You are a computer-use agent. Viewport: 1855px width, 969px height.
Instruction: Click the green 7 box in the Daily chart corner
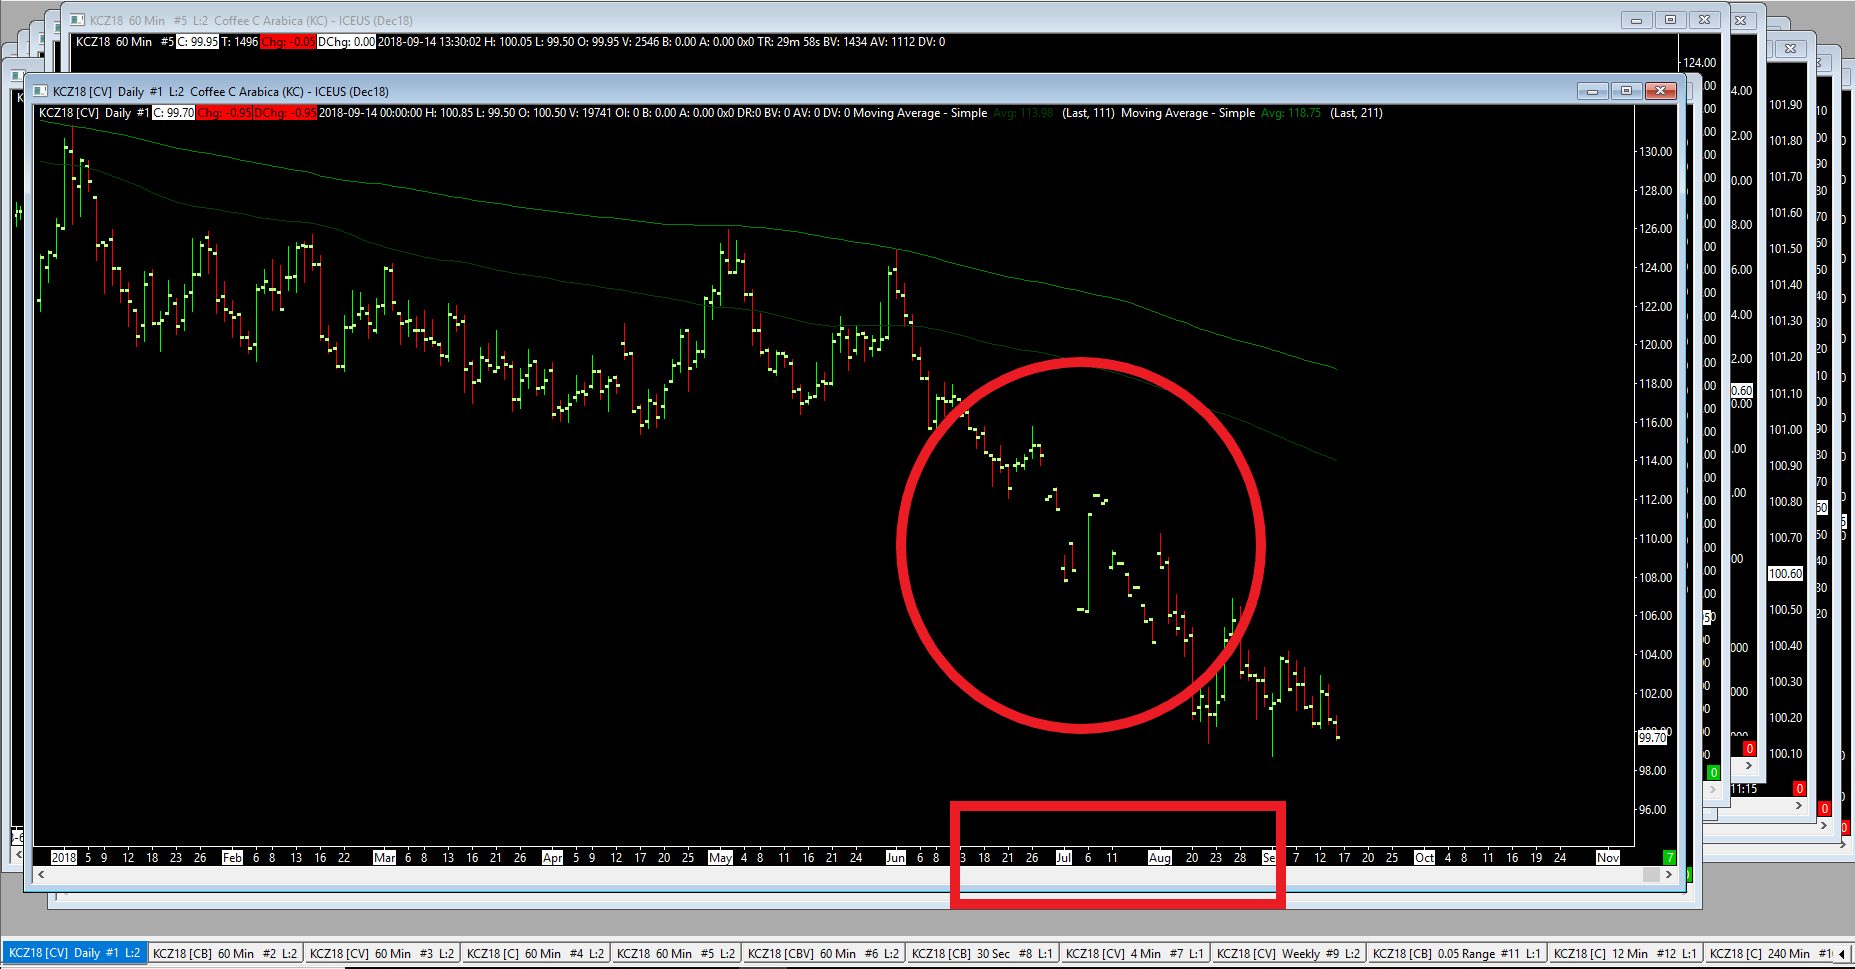(1668, 857)
